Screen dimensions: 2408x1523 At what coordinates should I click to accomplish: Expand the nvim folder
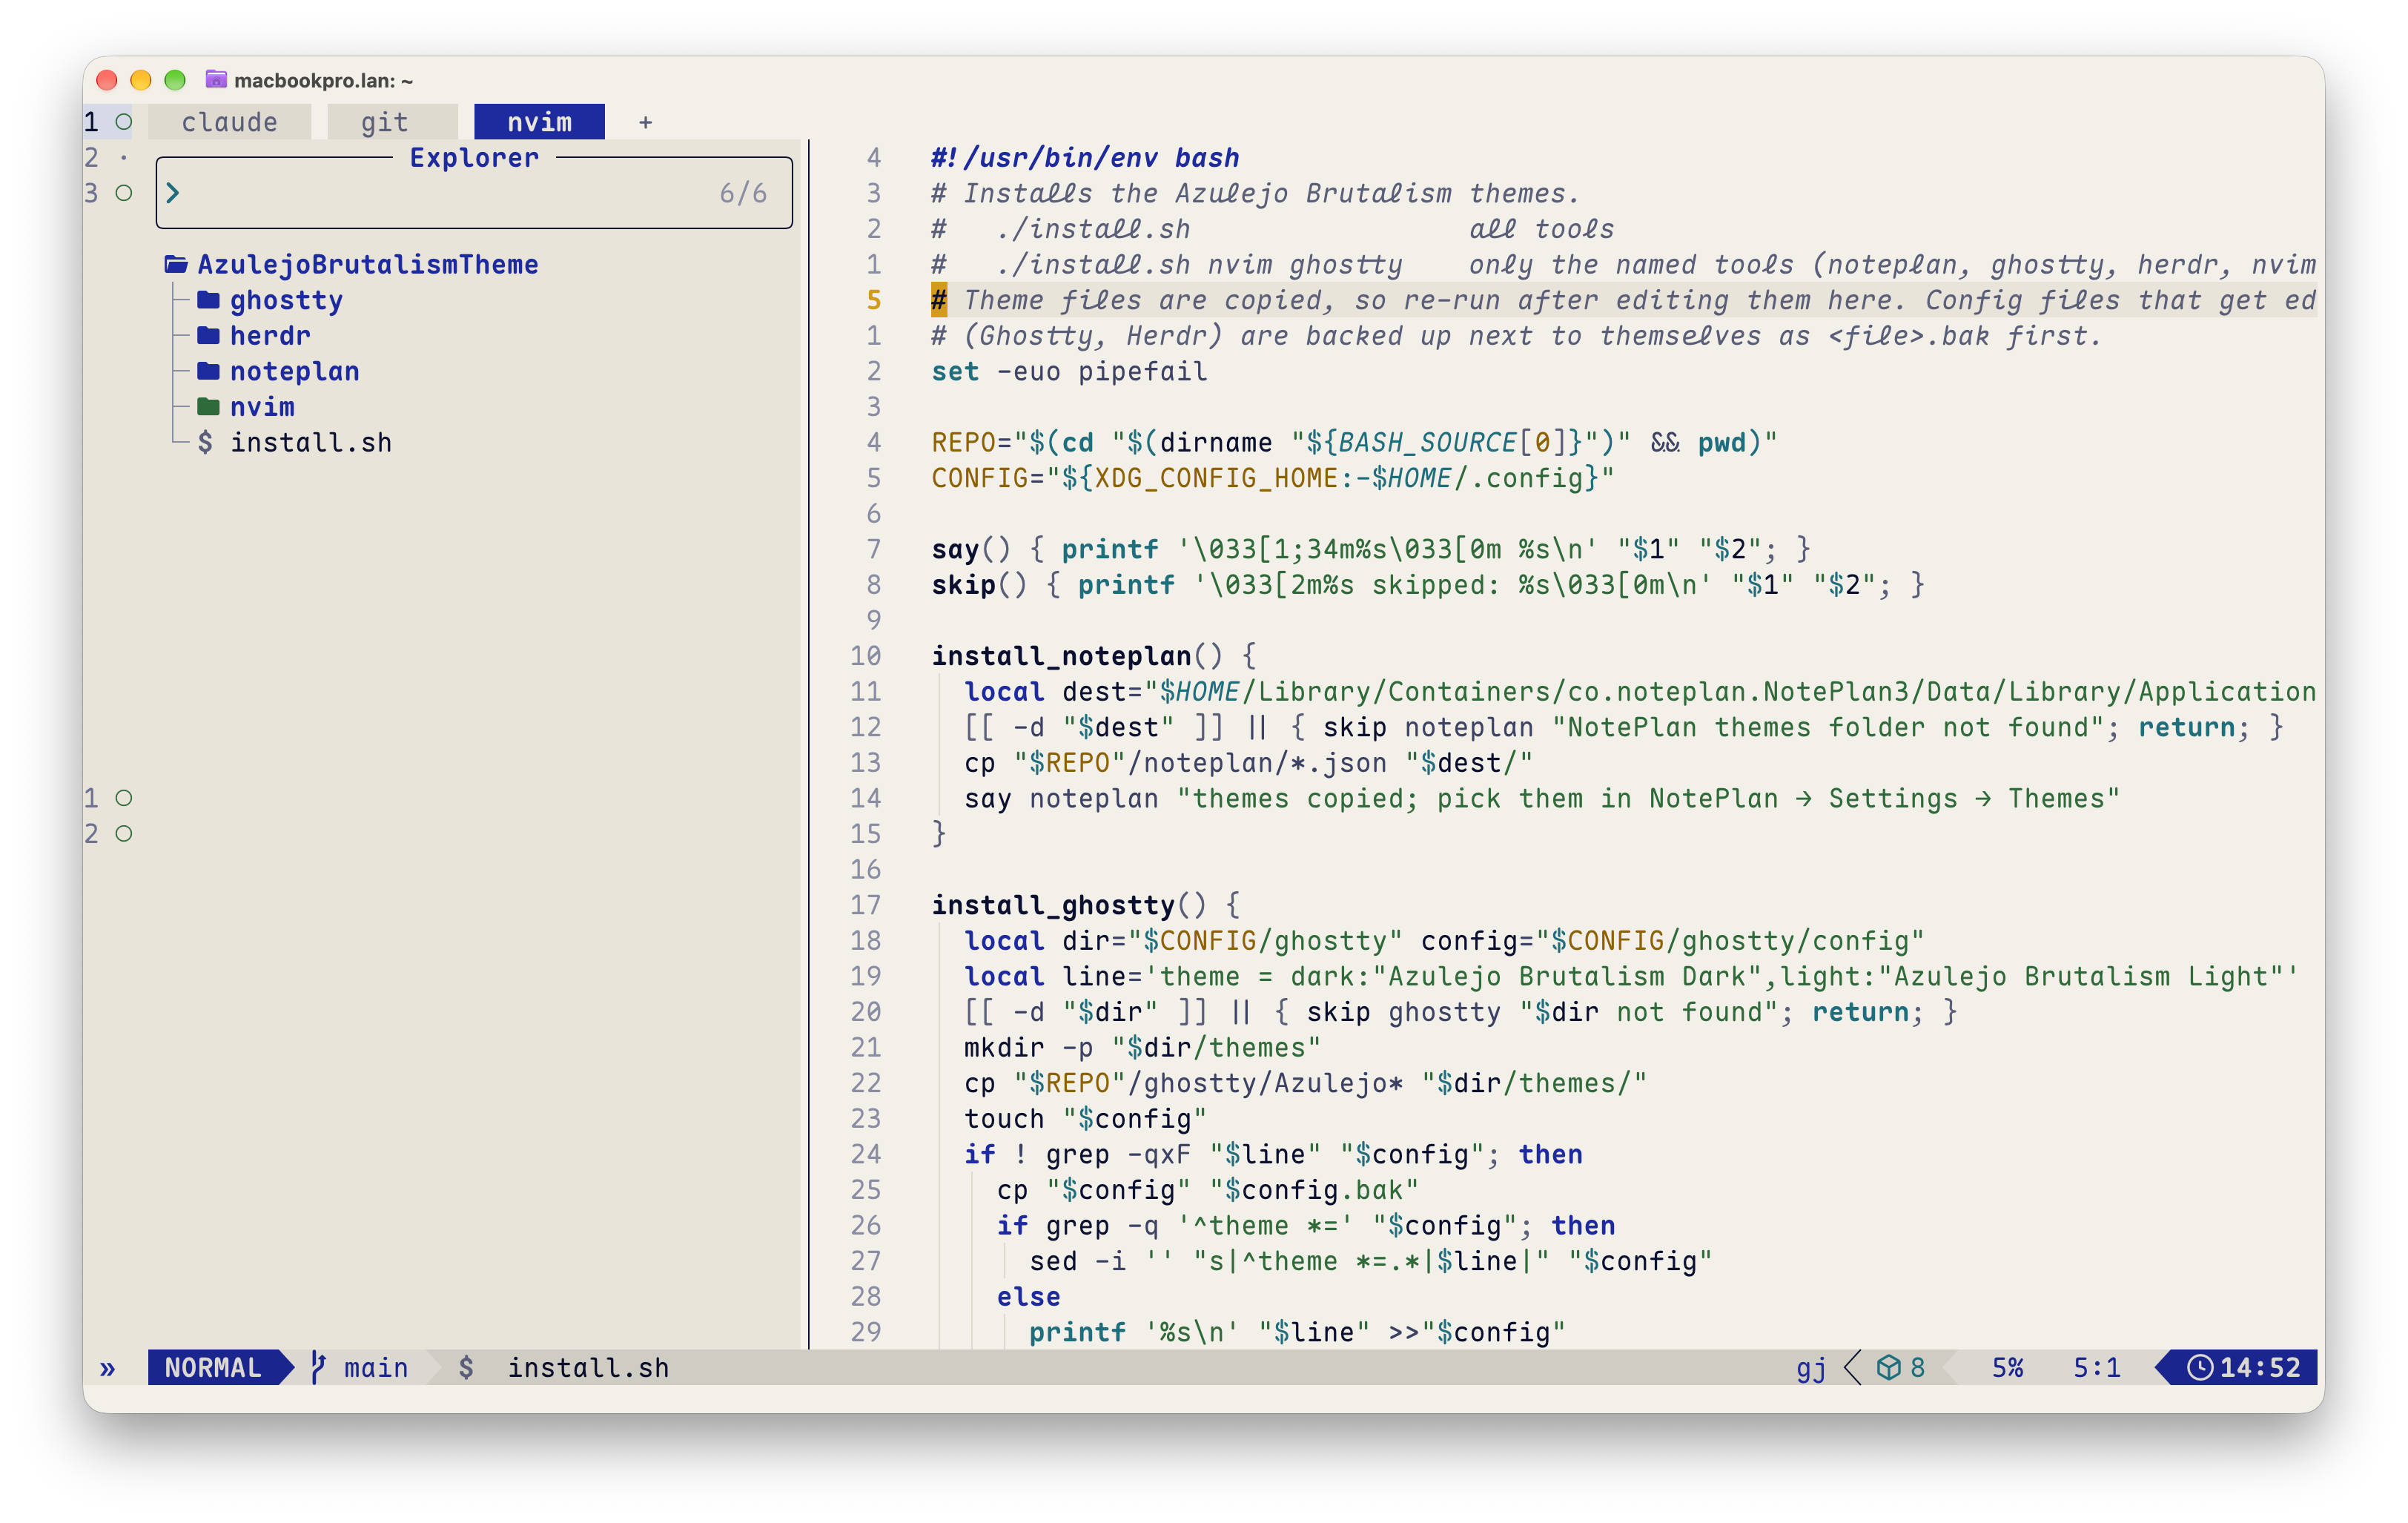[262, 407]
